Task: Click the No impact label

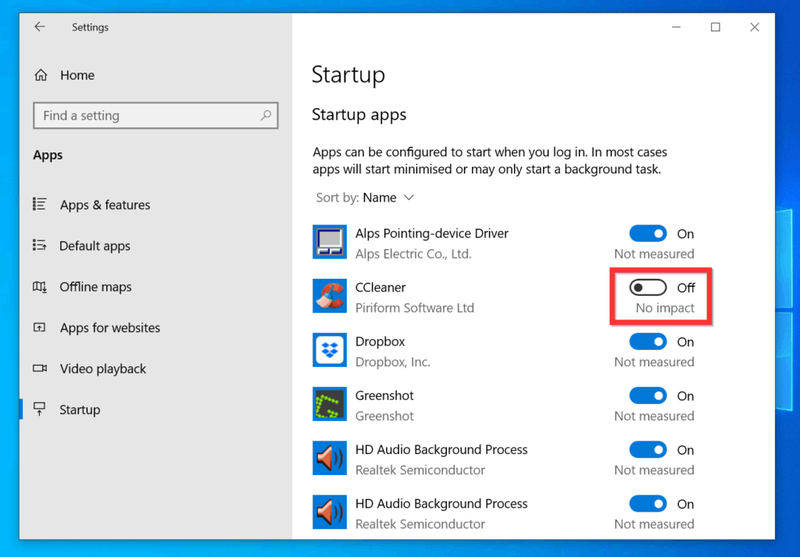Action: point(665,308)
